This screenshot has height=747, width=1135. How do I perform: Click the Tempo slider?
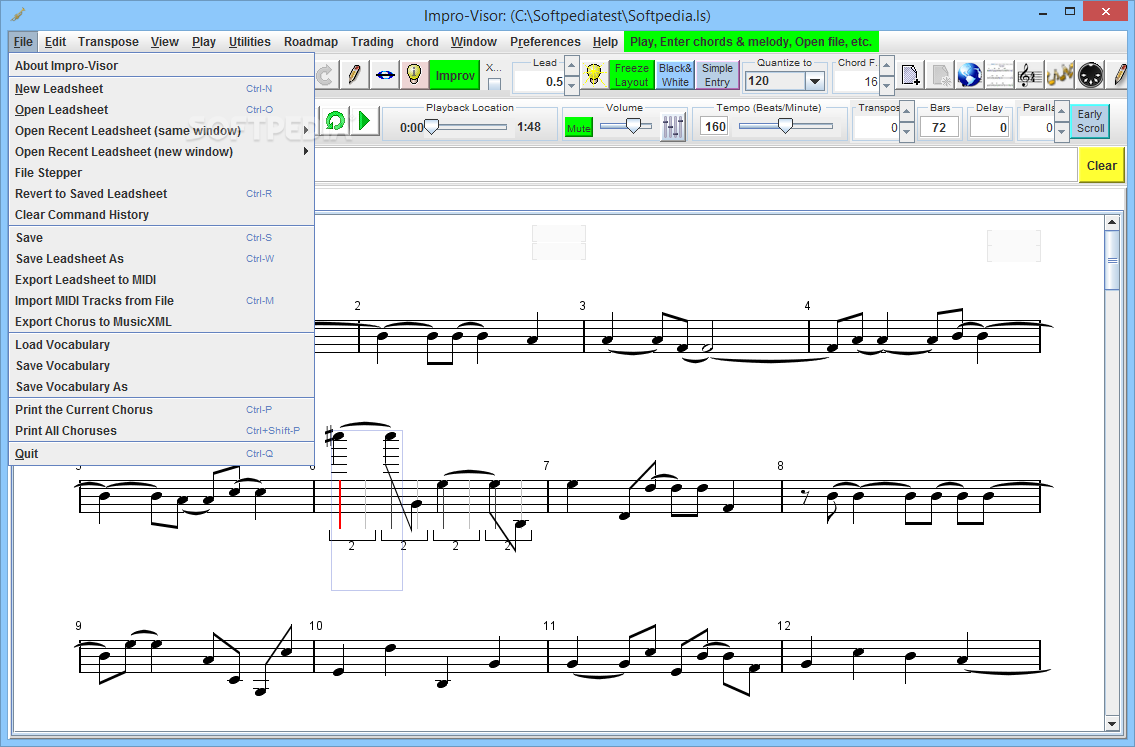pos(785,127)
